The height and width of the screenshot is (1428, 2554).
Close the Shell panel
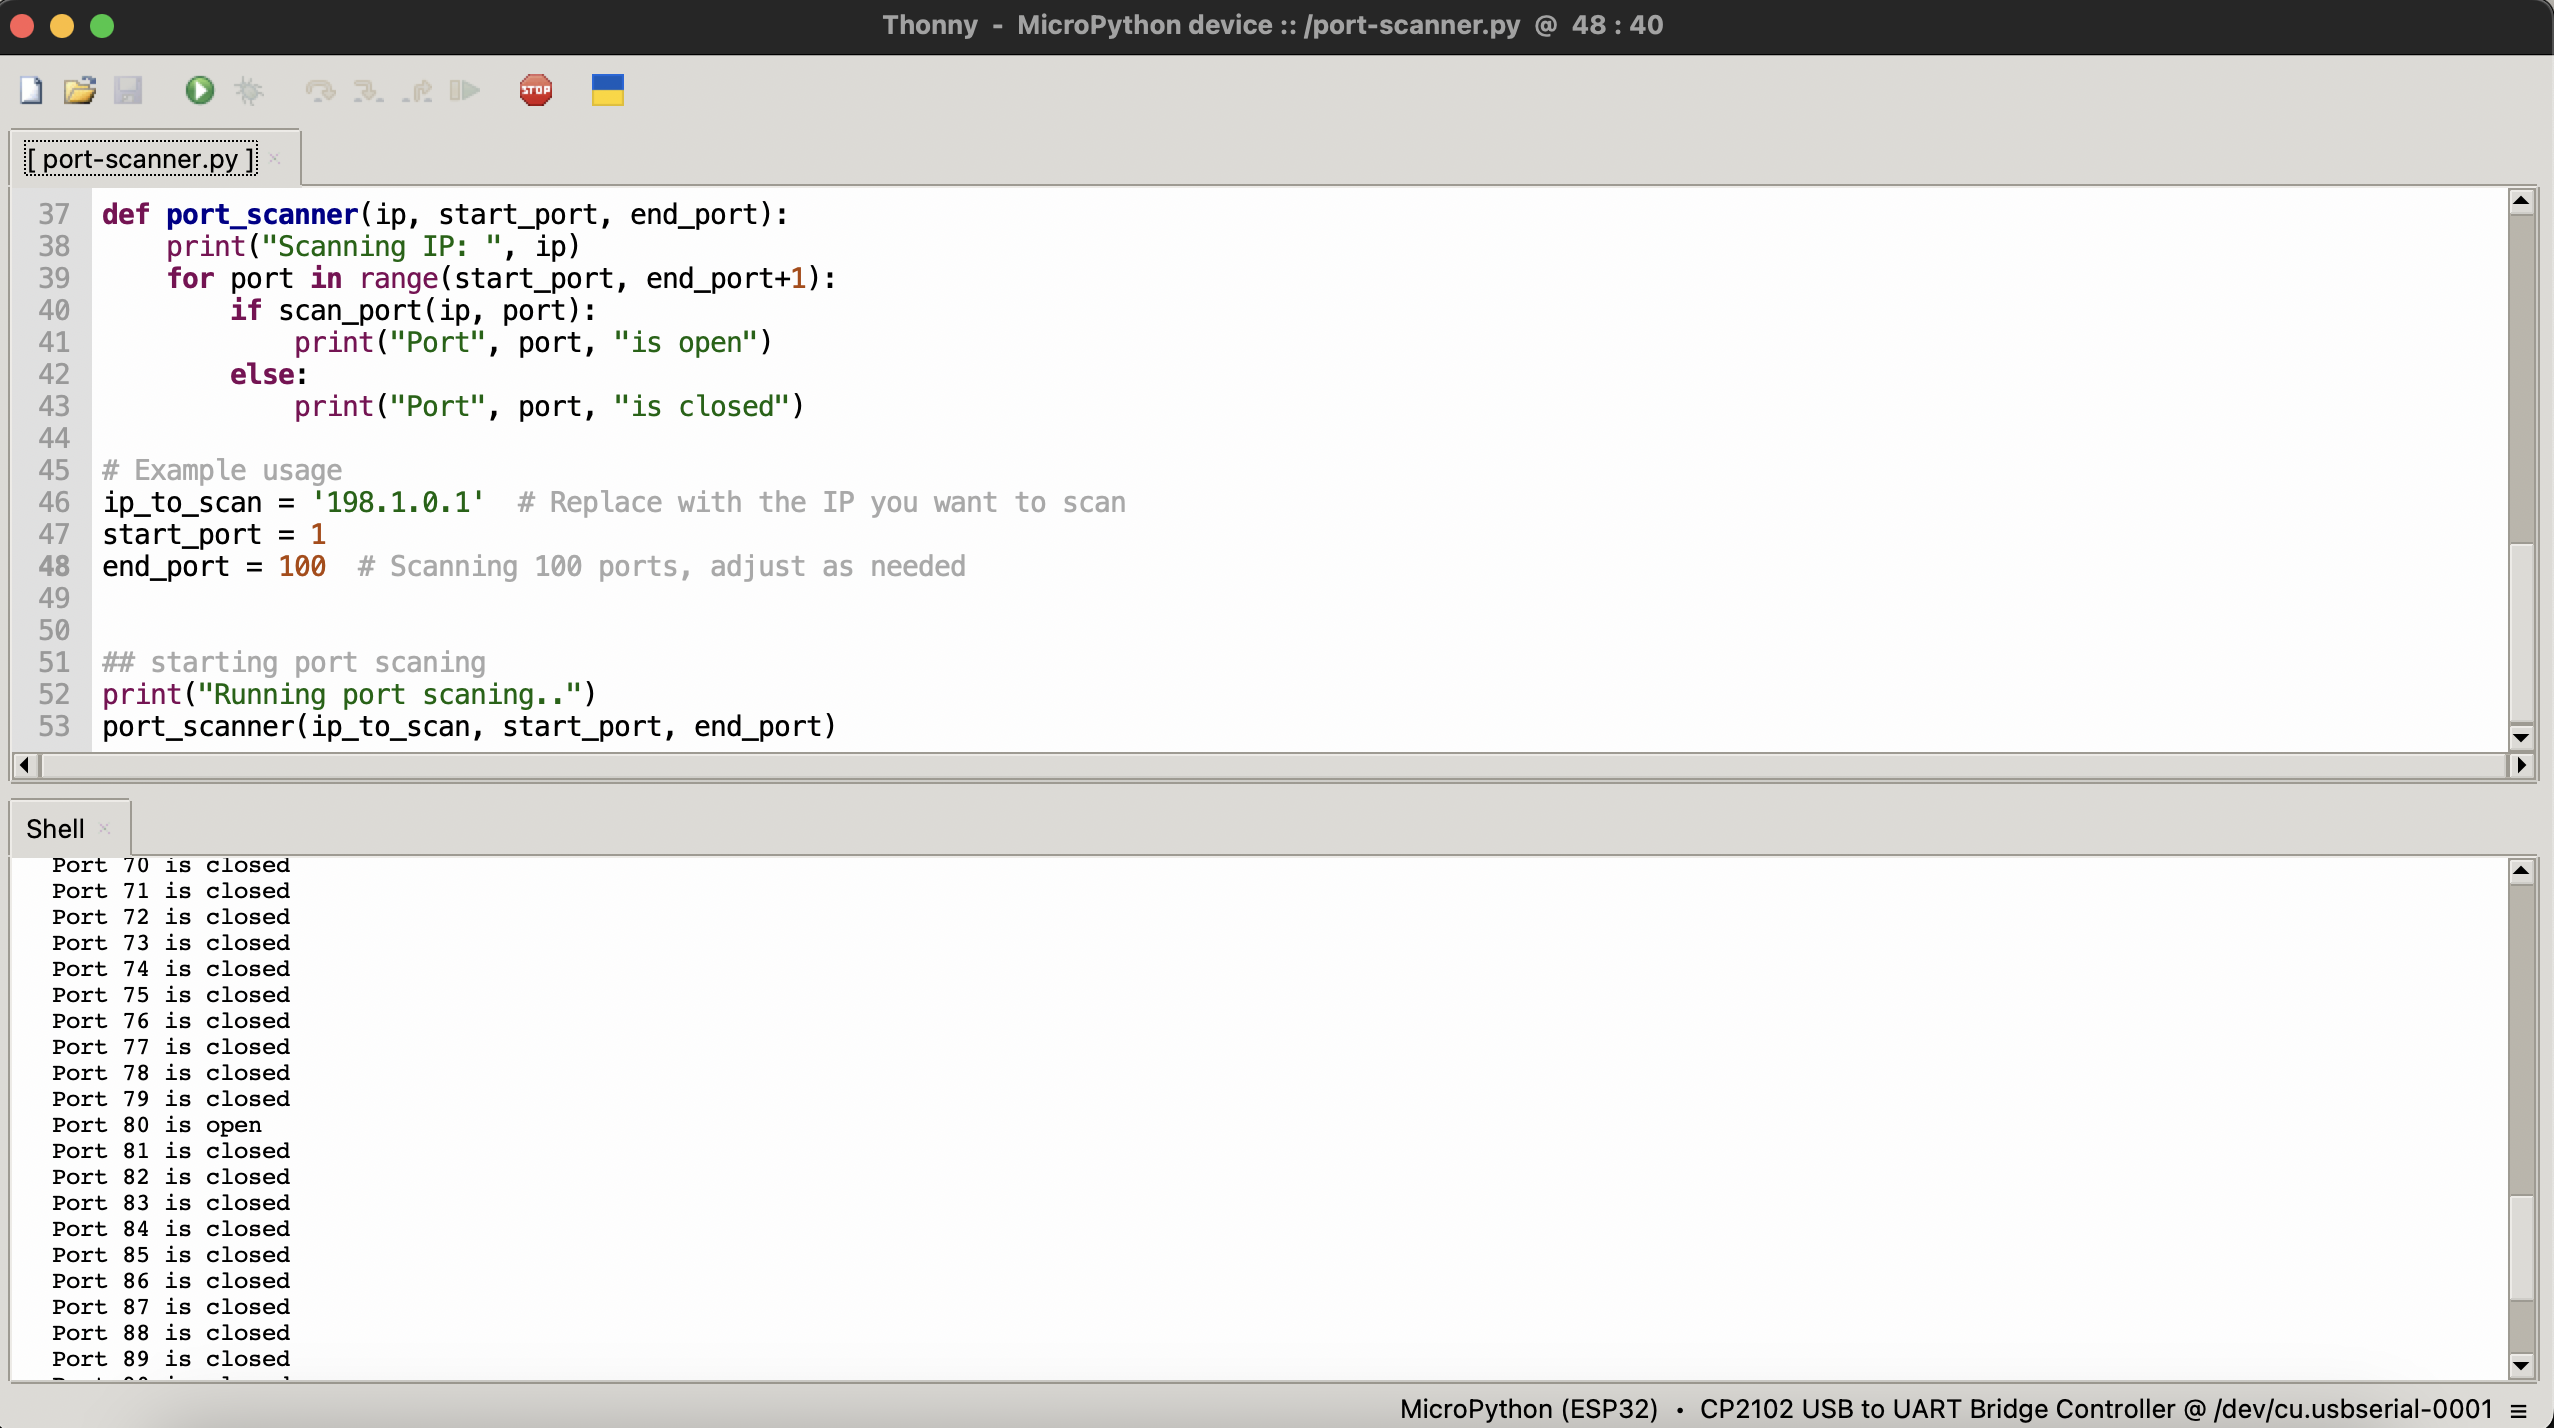[104, 828]
